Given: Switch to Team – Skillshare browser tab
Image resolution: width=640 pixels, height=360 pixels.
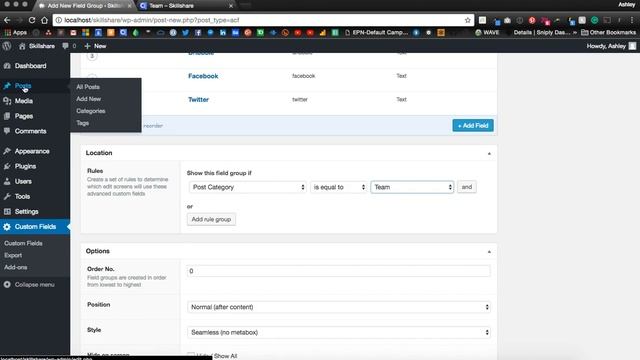Looking at the screenshot, I should tap(187, 6).
